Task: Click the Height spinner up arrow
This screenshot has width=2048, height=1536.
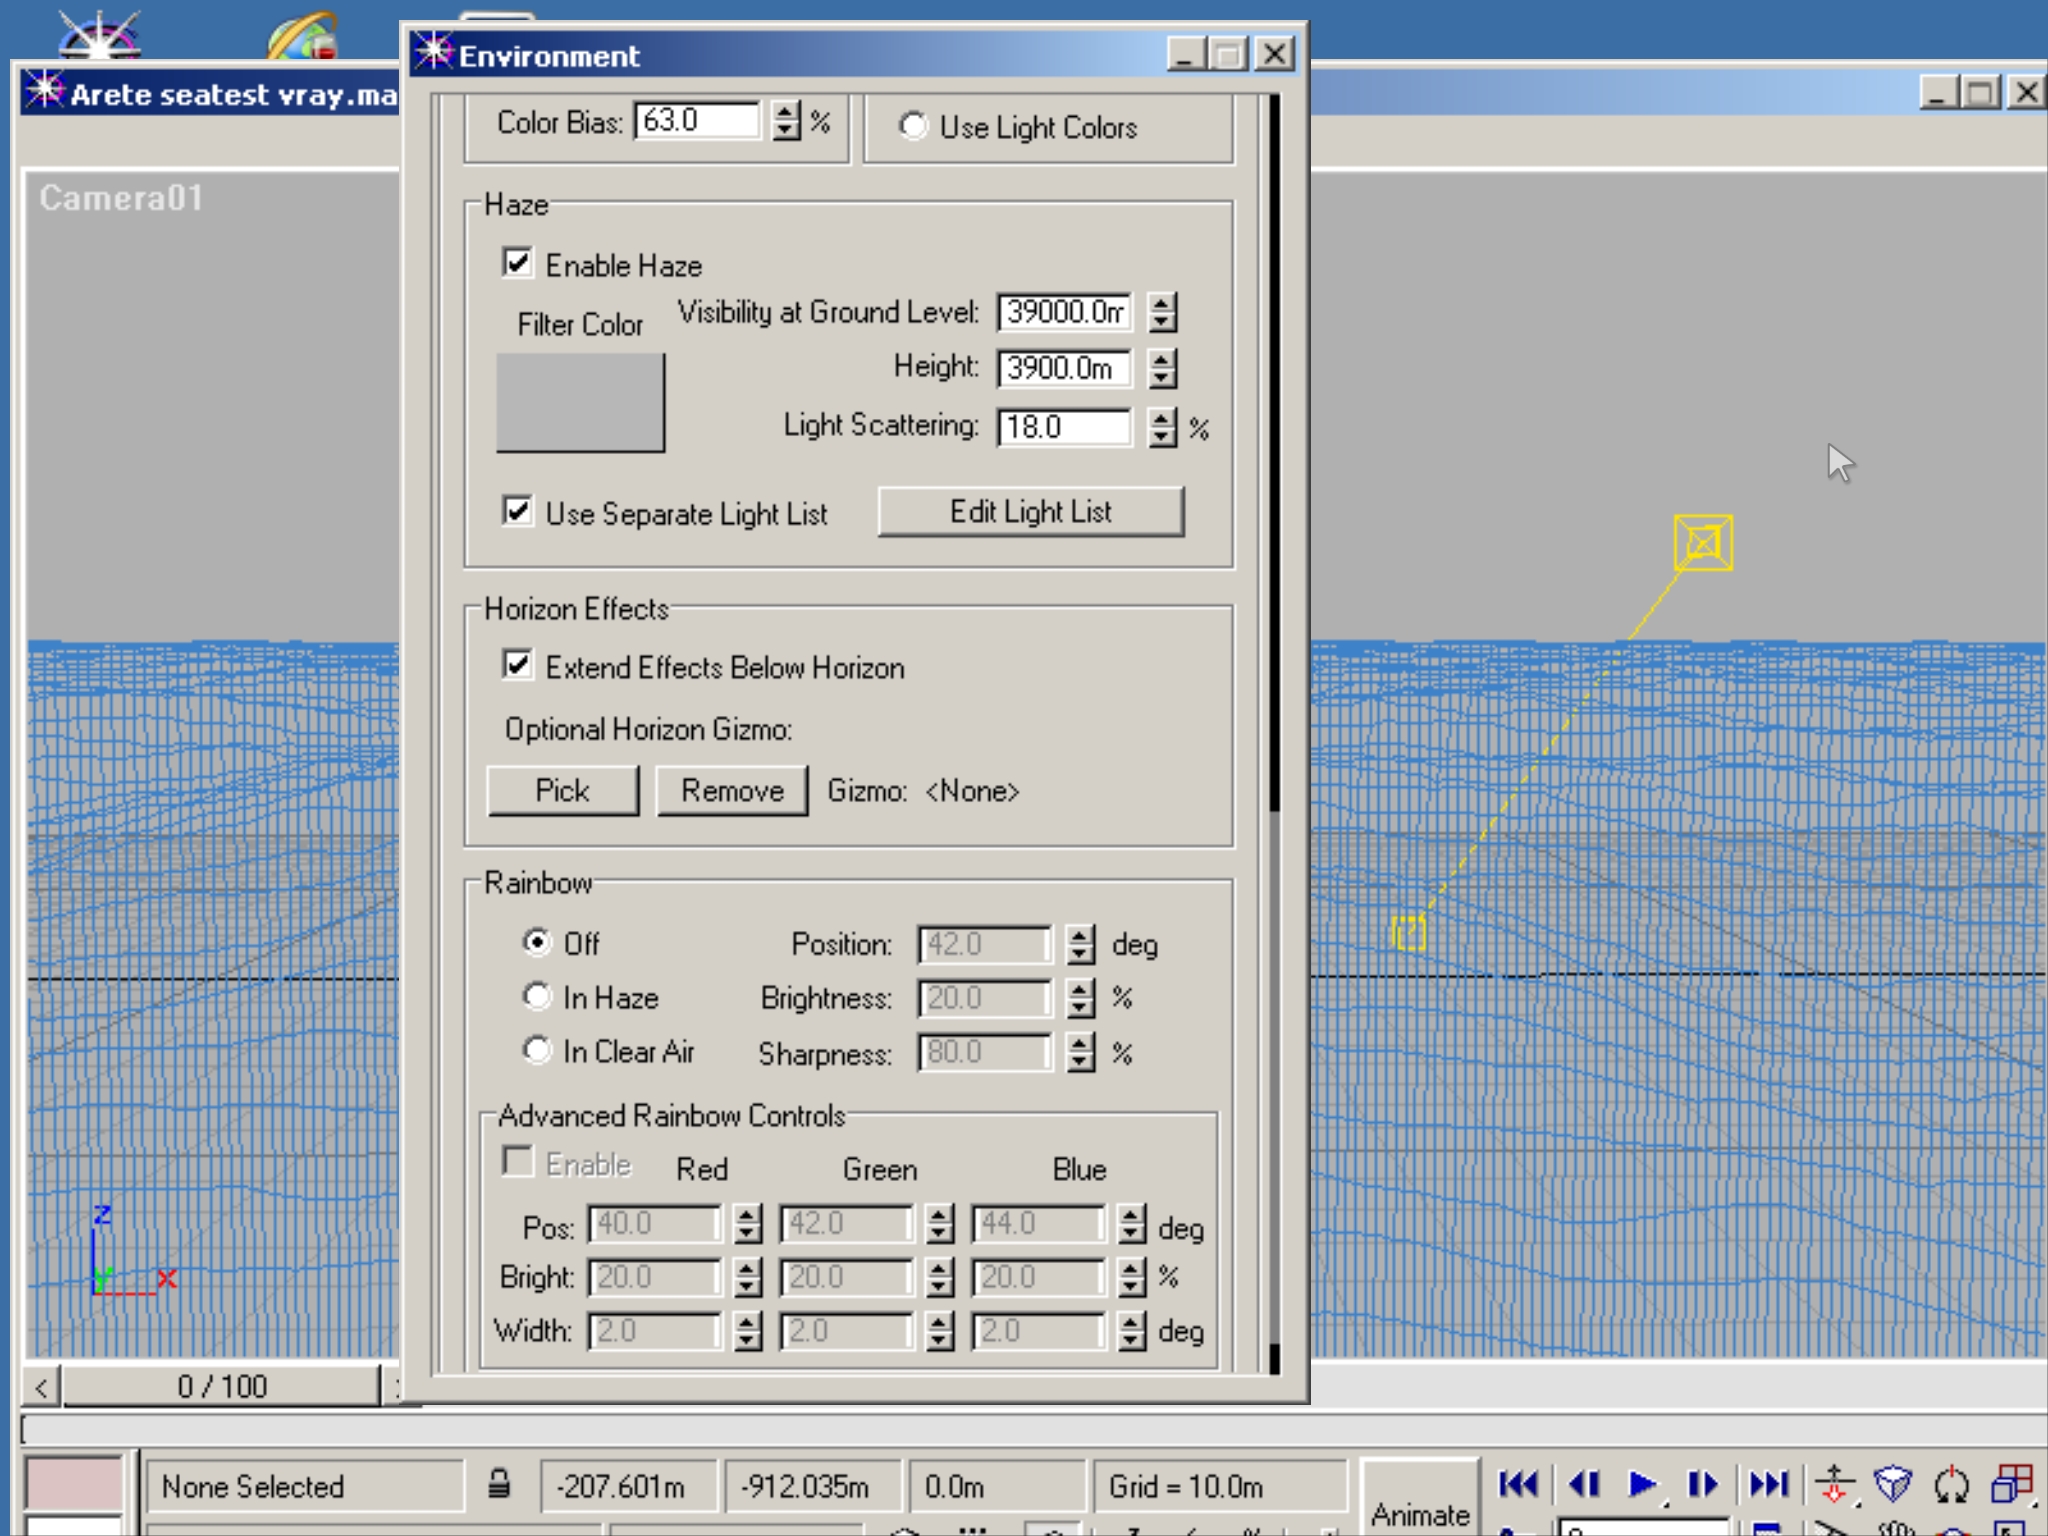Action: (x=1161, y=359)
